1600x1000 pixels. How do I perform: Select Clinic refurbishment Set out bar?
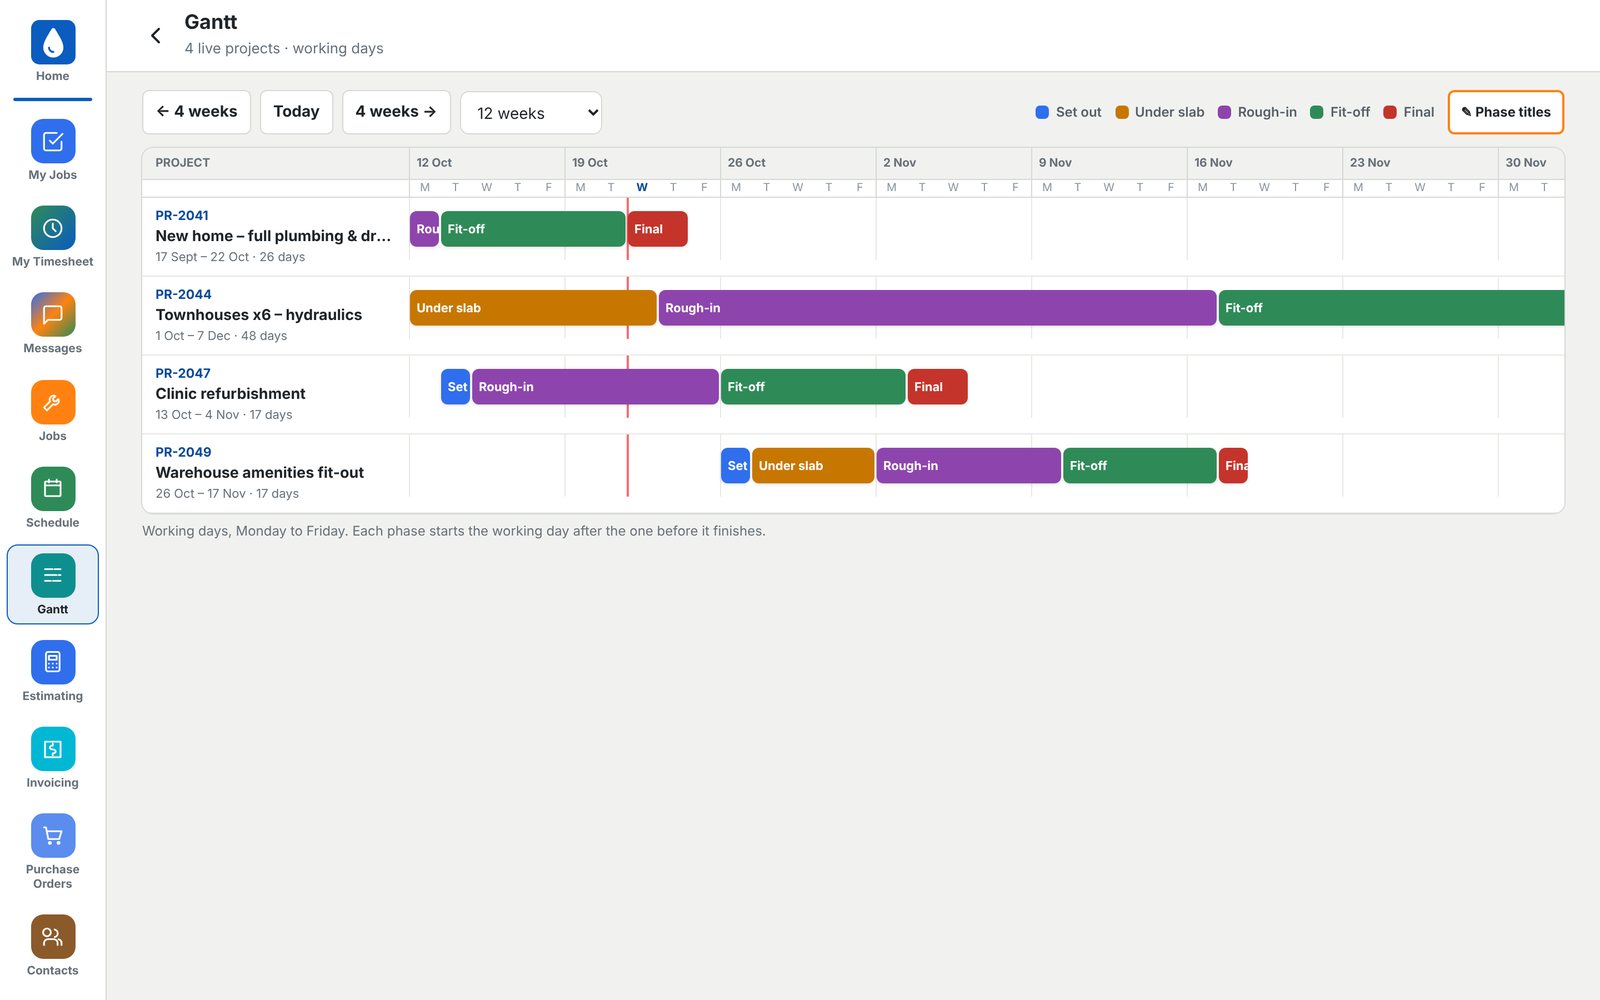point(456,387)
